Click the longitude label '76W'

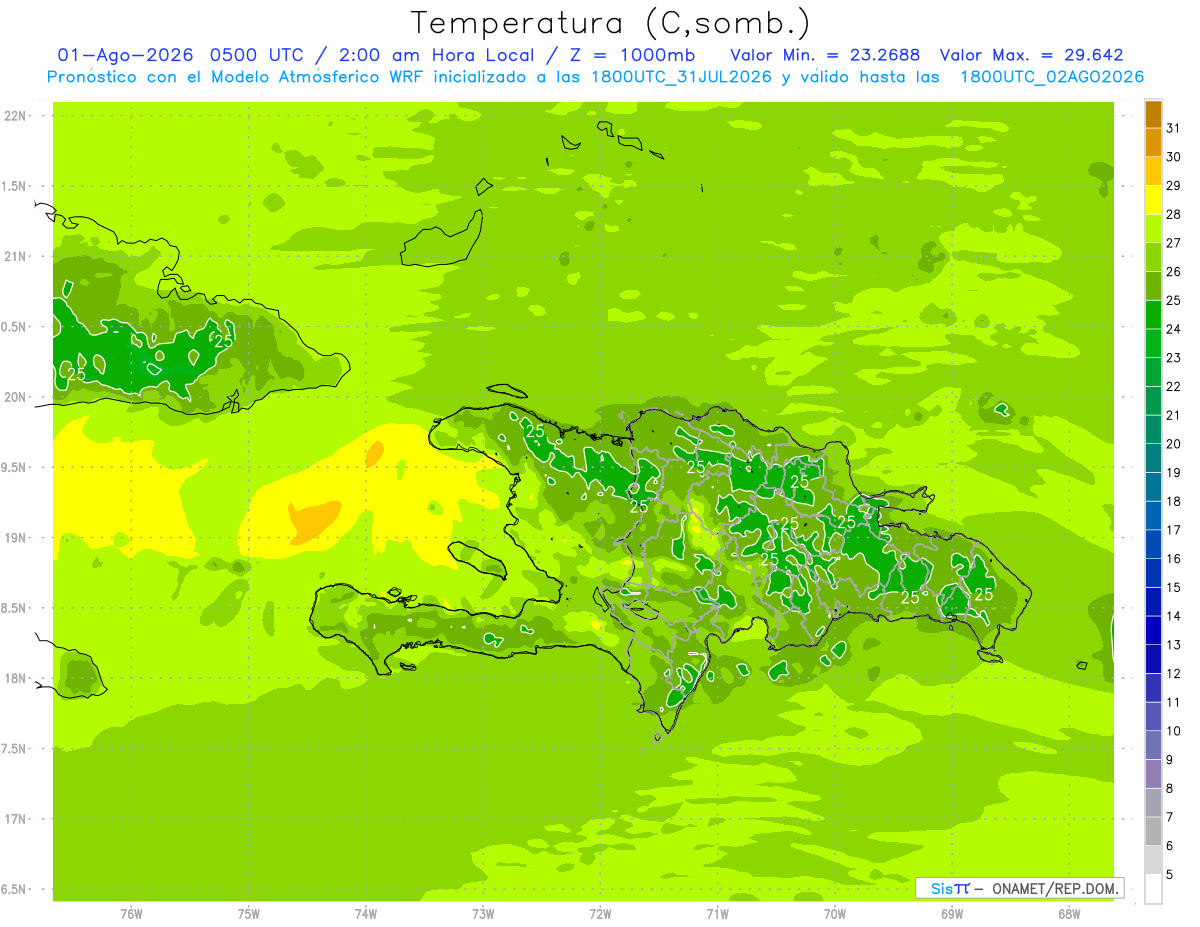(131, 914)
